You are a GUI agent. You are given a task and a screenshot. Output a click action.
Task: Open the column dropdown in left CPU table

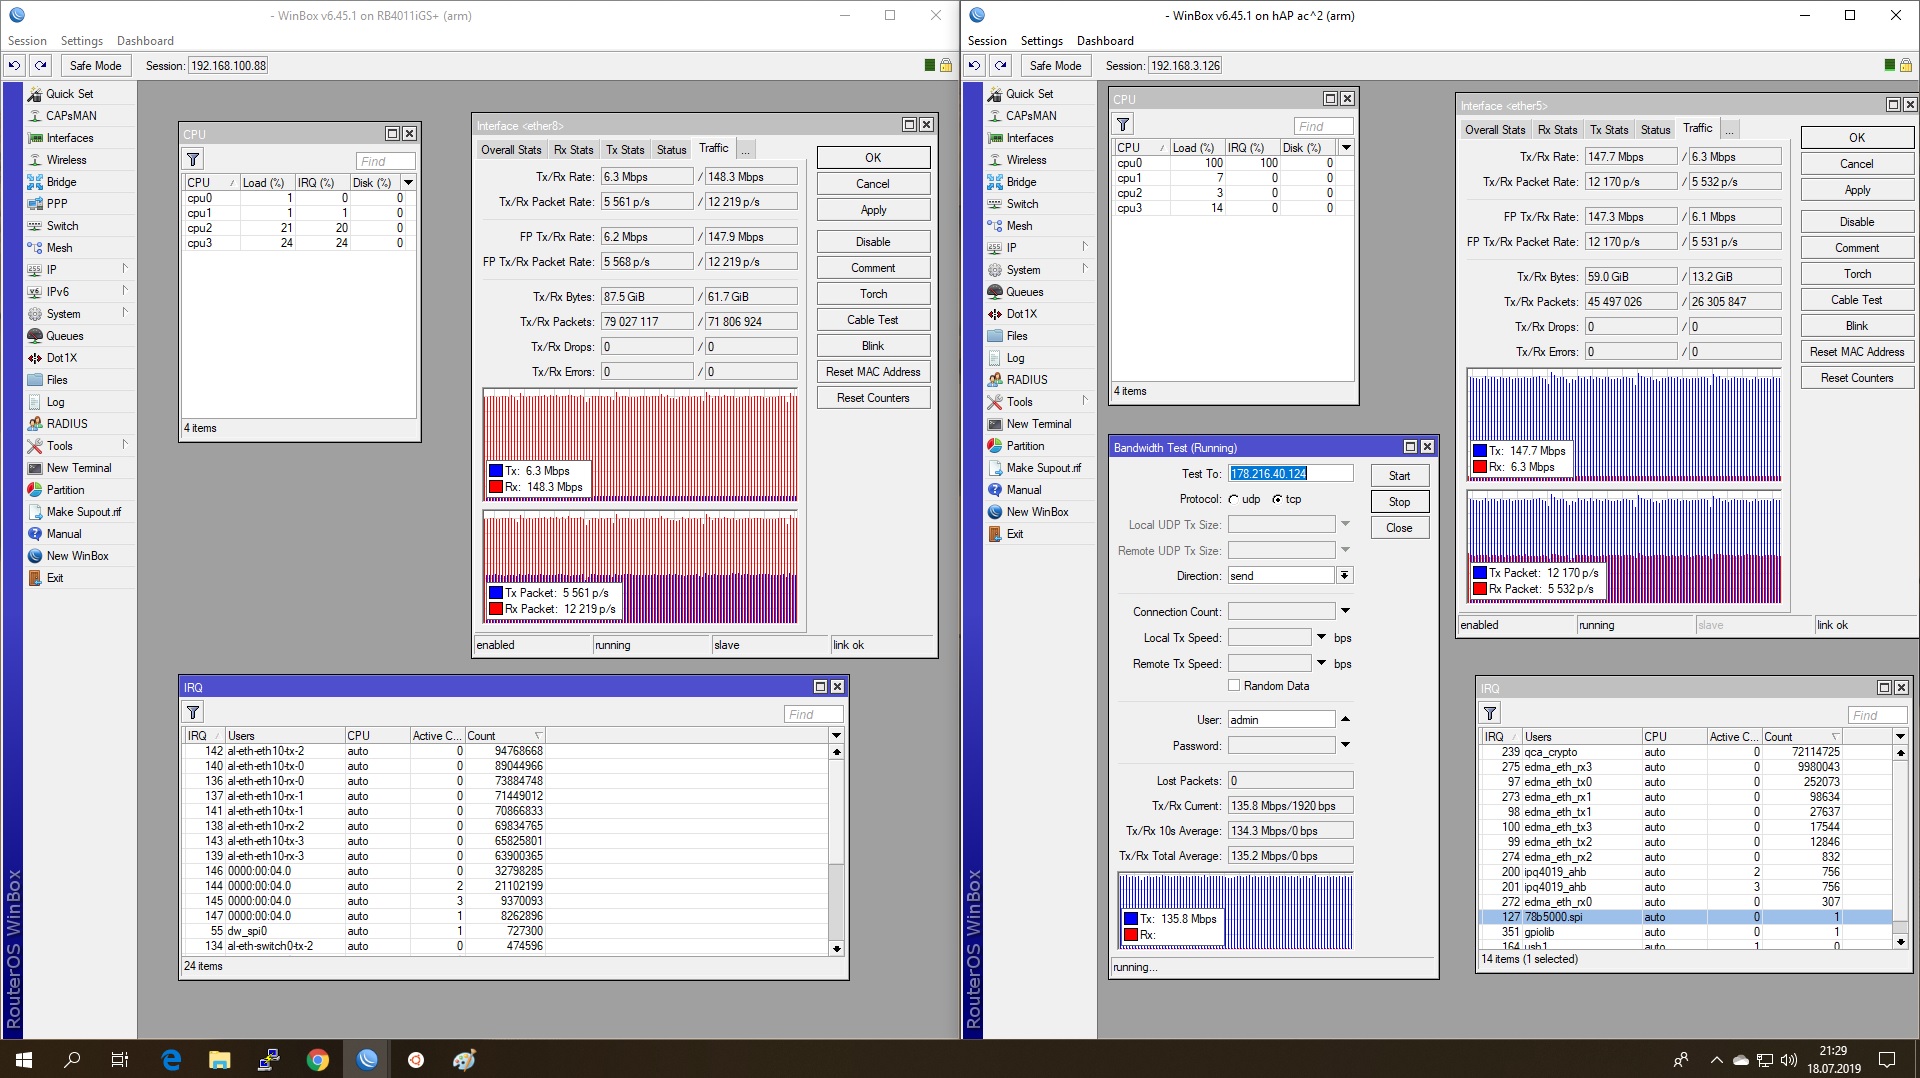point(408,183)
